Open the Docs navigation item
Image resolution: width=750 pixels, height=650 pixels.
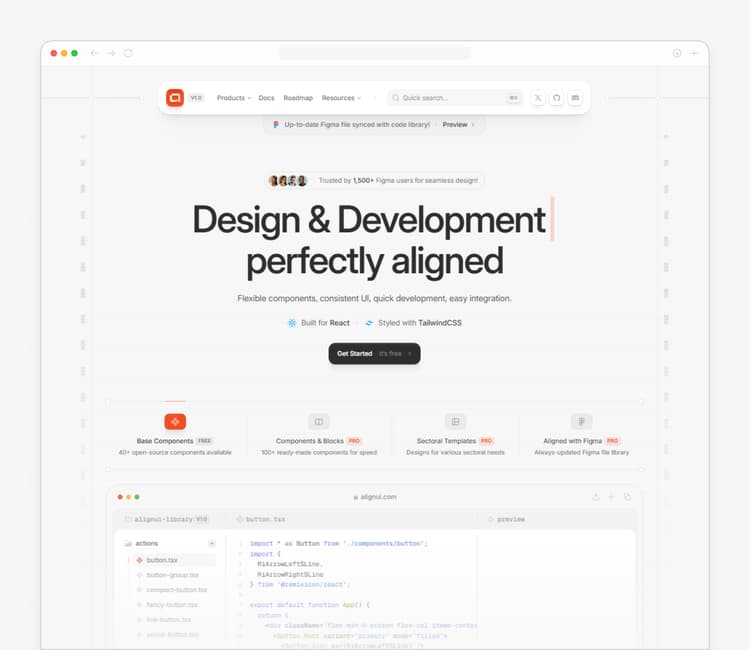tap(266, 98)
